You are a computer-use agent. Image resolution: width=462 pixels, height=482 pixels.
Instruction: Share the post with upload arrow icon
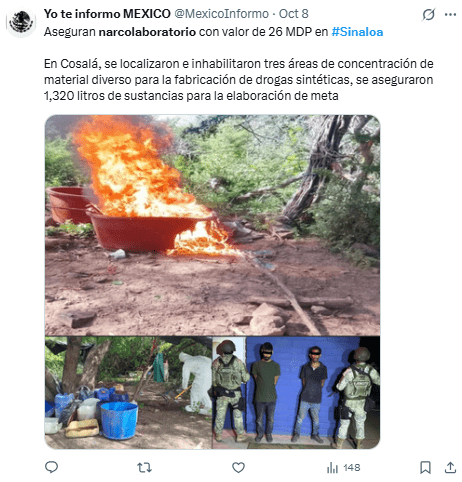(x=450, y=467)
